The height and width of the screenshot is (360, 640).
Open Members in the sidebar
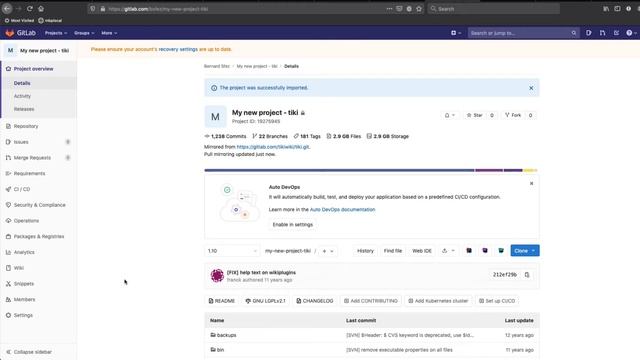(24, 299)
